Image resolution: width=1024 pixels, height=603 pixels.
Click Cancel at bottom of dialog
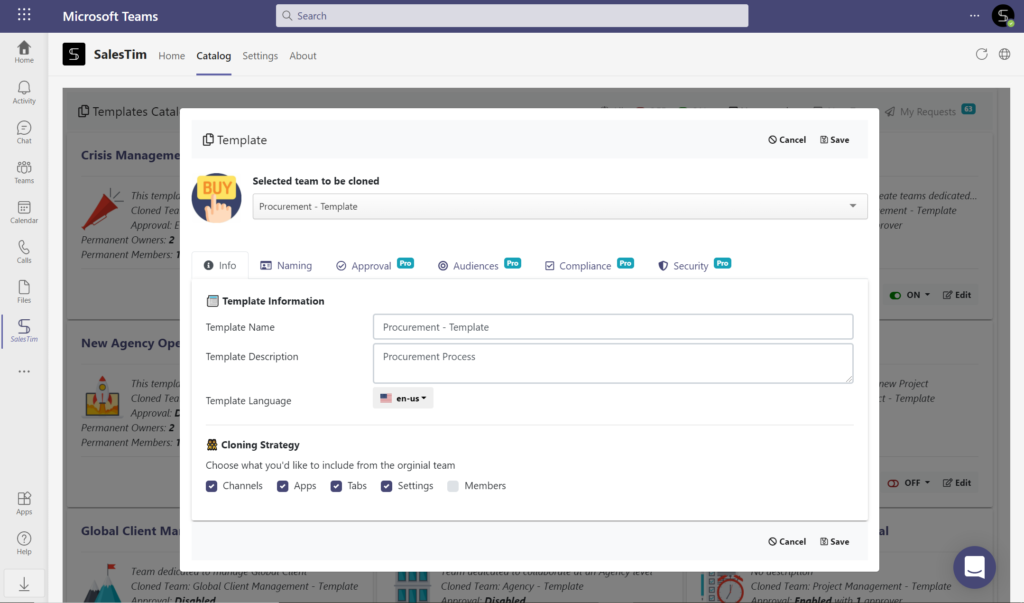[x=787, y=542]
